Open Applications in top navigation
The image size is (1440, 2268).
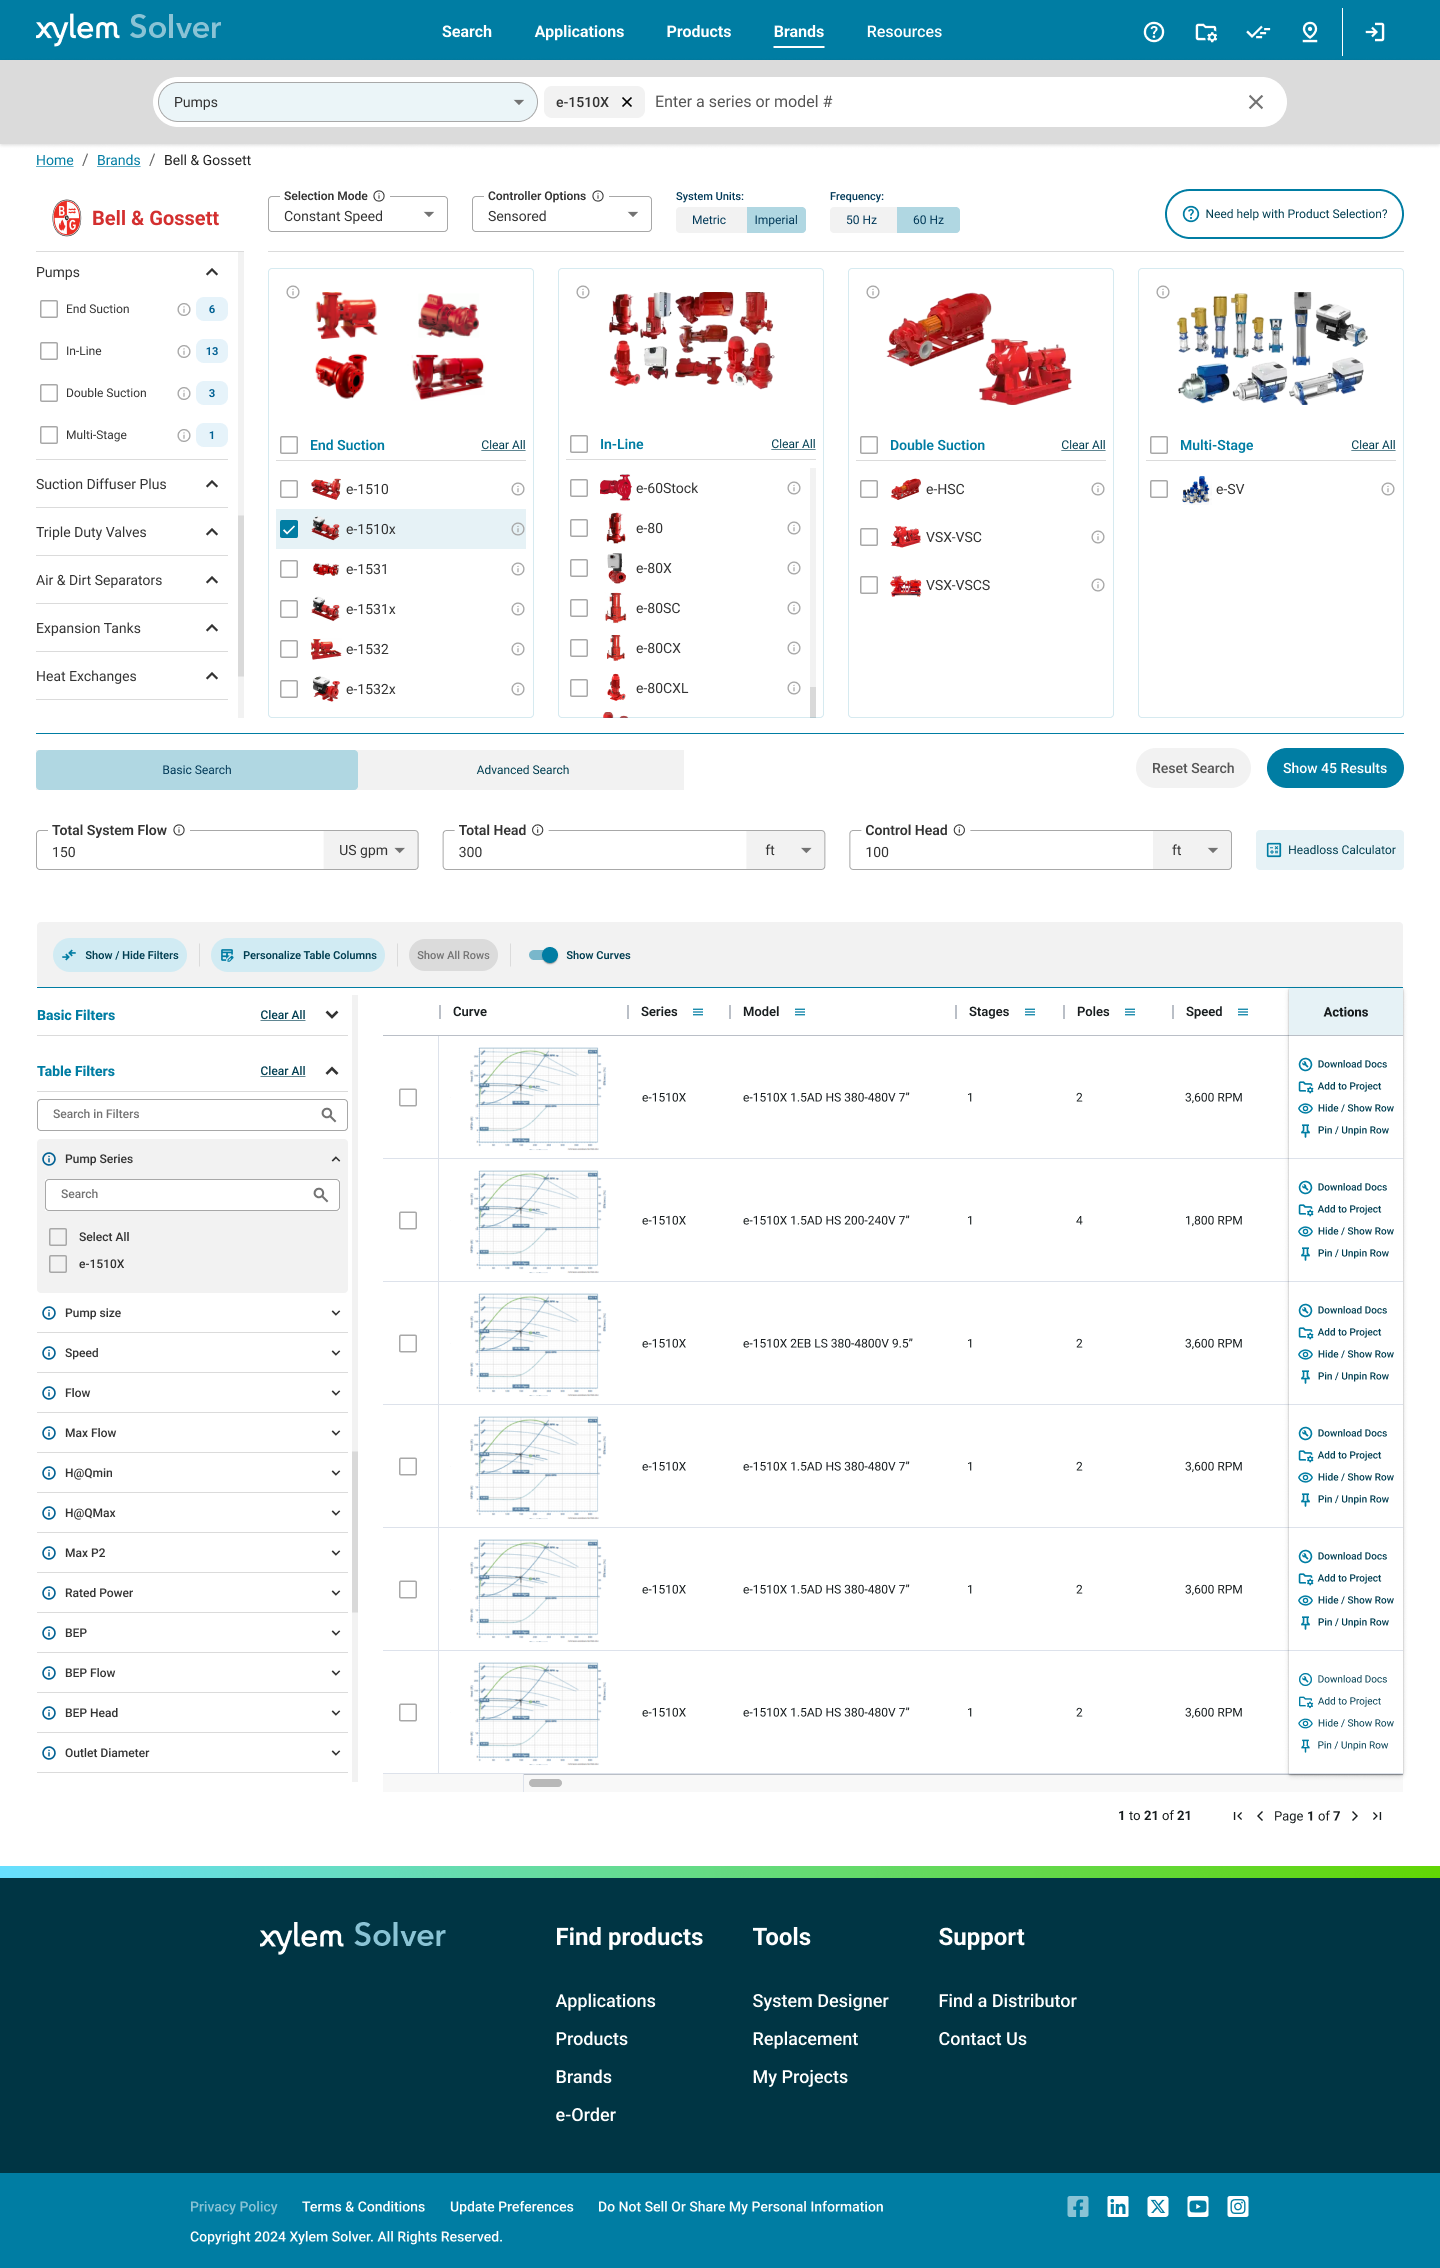[x=579, y=32]
